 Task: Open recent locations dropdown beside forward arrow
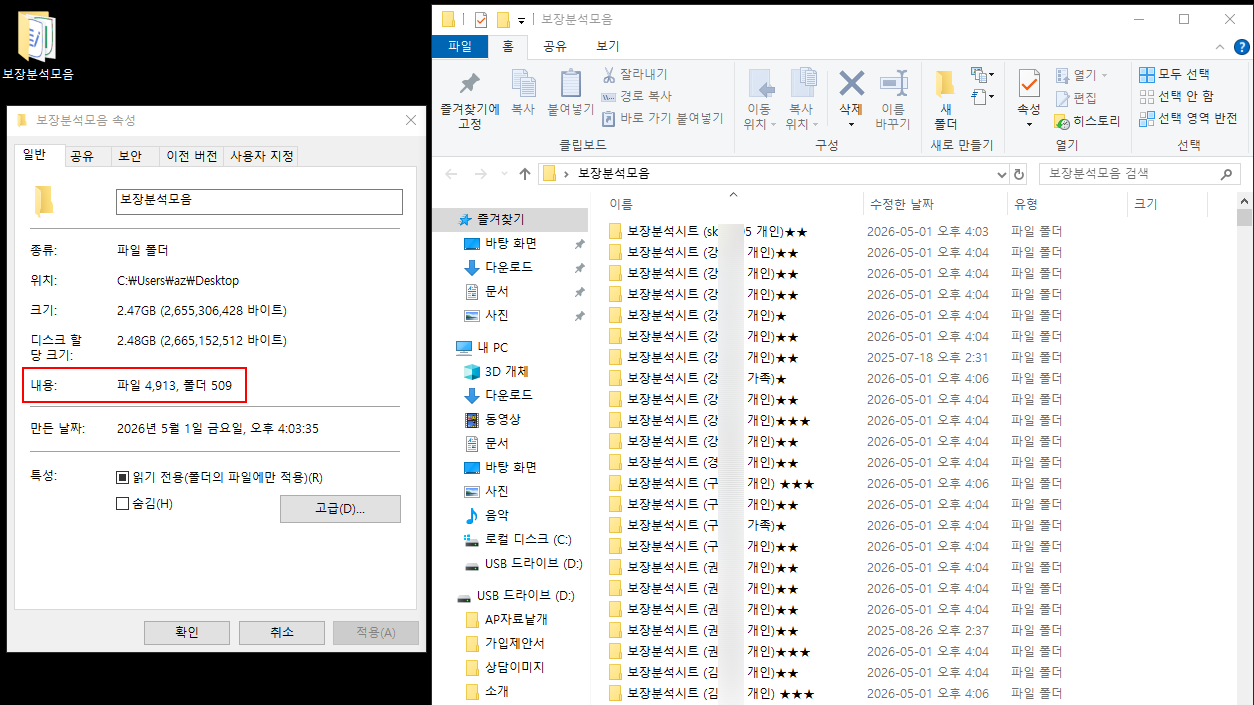tap(503, 174)
